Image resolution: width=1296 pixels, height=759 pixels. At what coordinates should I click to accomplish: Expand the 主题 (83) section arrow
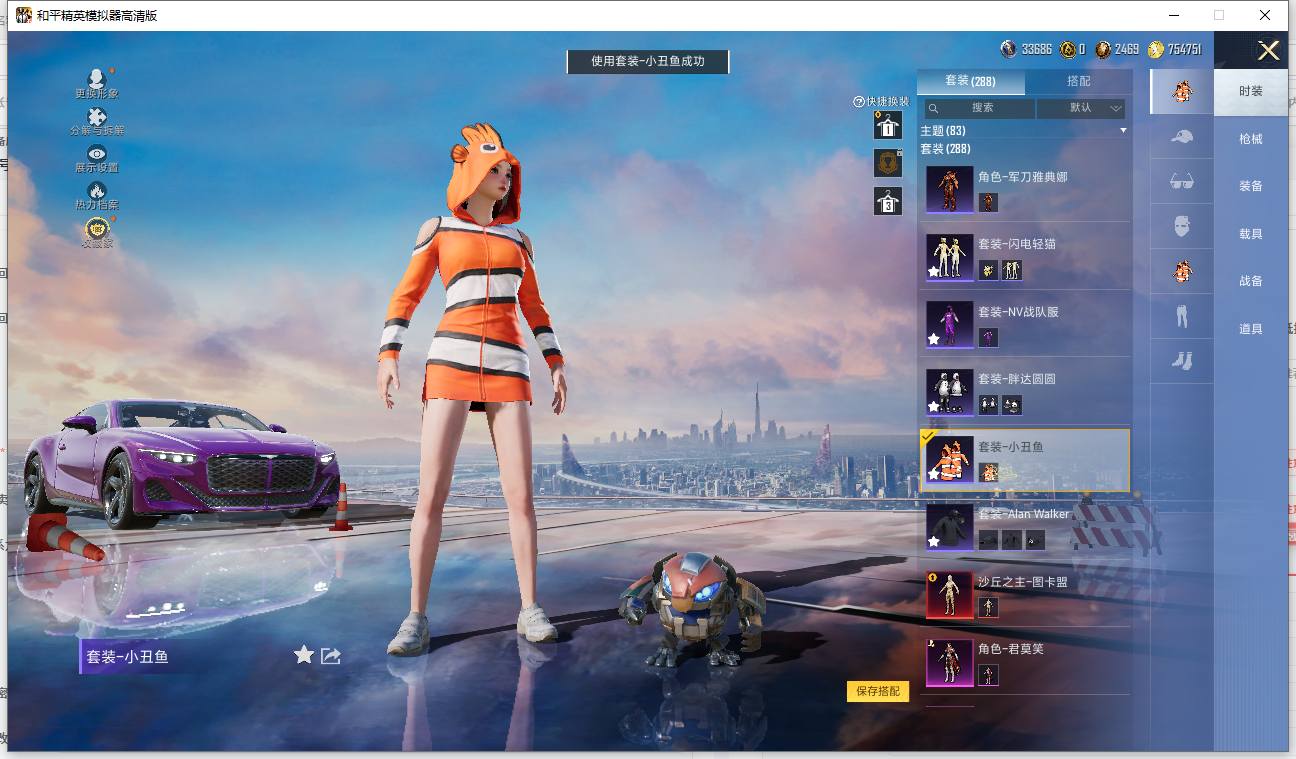click(x=1123, y=131)
